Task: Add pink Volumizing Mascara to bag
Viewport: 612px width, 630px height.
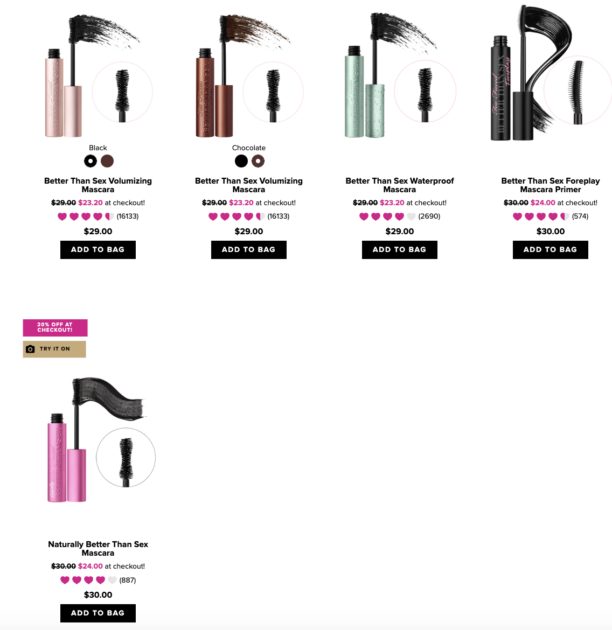Action: [98, 250]
